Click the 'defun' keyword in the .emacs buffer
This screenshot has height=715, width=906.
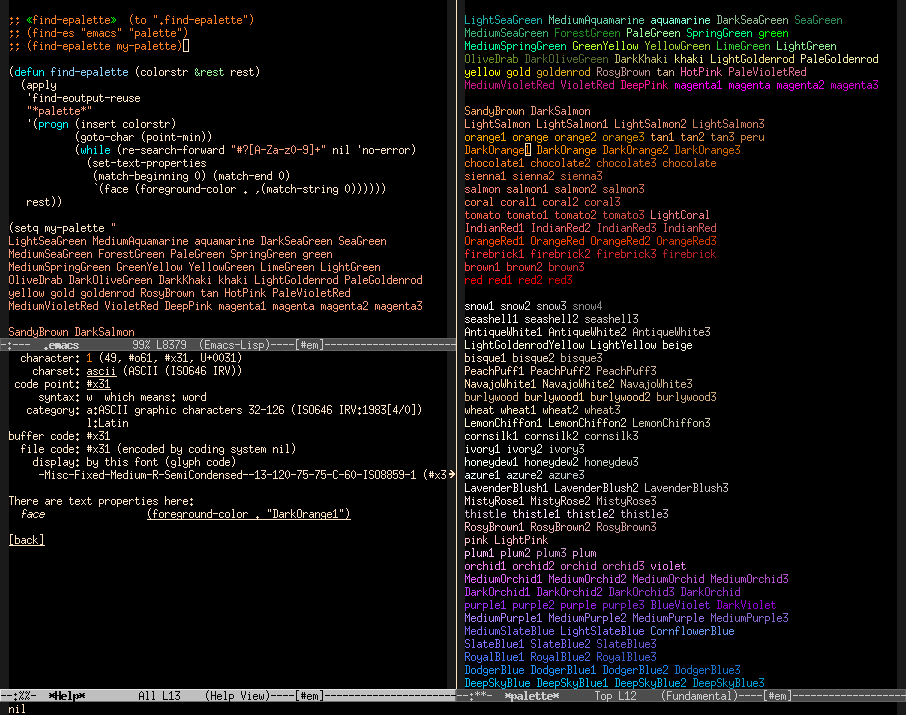(x=29, y=72)
